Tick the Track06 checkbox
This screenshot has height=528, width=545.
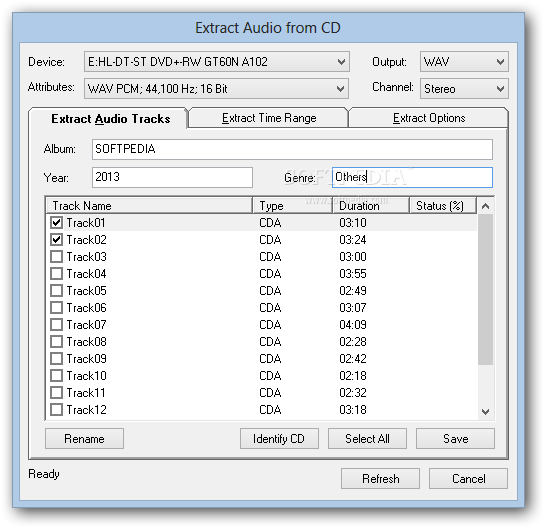(x=56, y=308)
